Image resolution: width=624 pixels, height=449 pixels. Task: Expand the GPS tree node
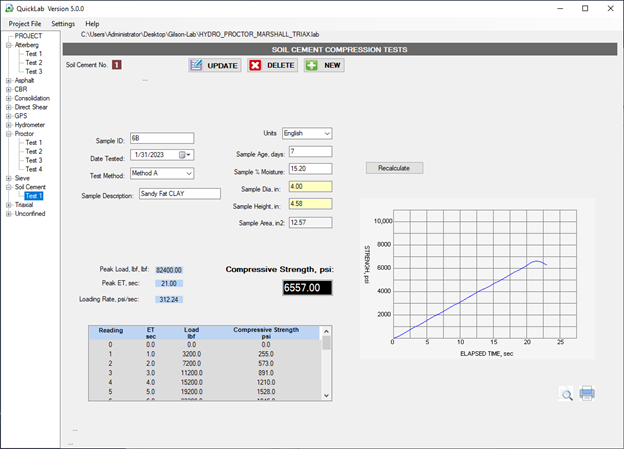[x=9, y=116]
